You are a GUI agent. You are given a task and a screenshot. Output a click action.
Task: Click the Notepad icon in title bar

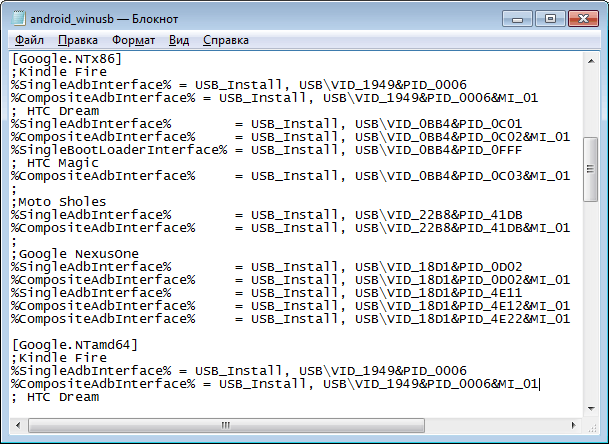[18, 18]
